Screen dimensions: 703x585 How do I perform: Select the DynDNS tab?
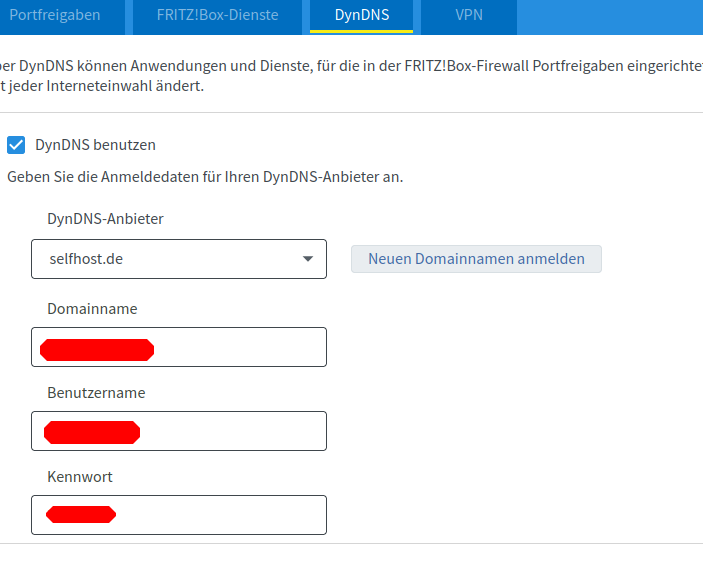click(x=362, y=16)
